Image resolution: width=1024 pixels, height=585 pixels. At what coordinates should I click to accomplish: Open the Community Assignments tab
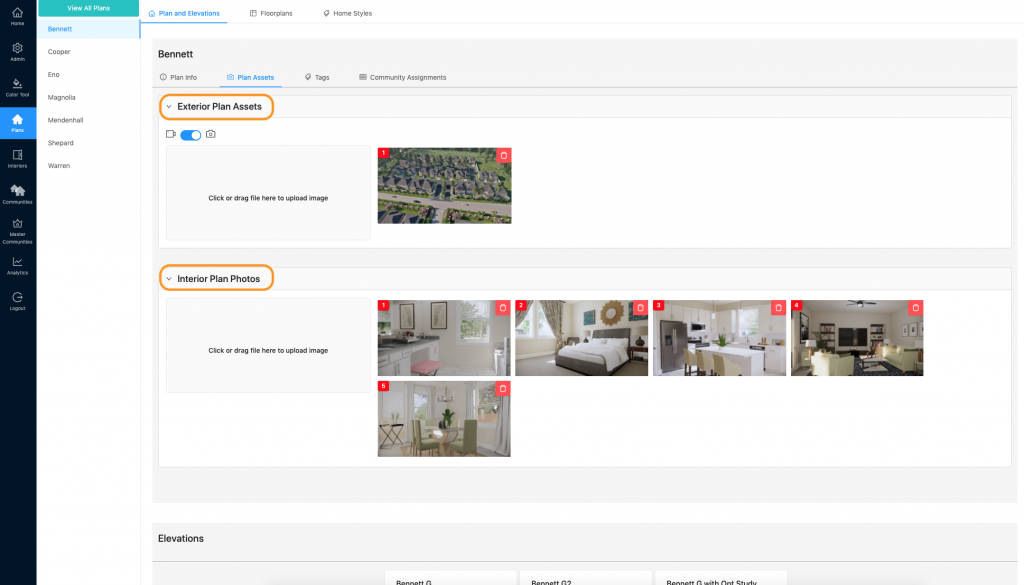402,77
